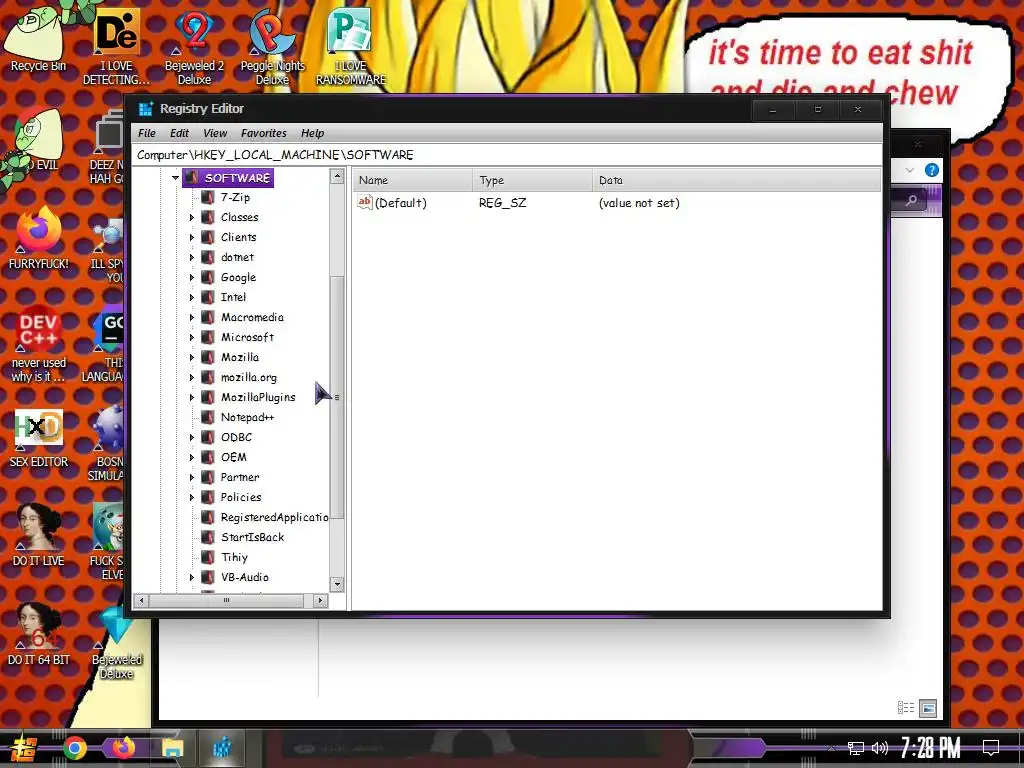The height and width of the screenshot is (768, 1024).
Task: Select the MozillaPlugins key
Action: pyautogui.click(x=258, y=397)
